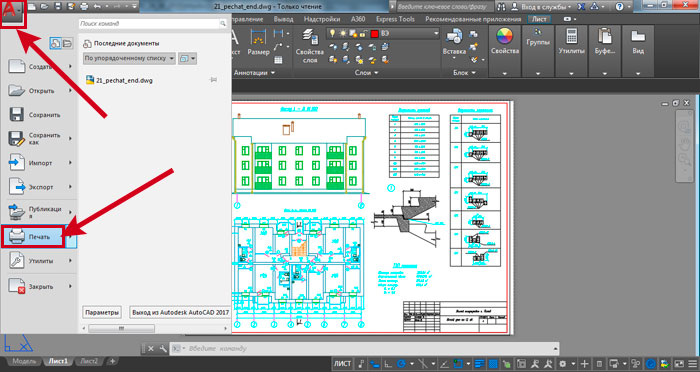Toggle hardware acceleration blue icon in status bar
Viewport: 700px width, 372px height.
tap(651, 364)
